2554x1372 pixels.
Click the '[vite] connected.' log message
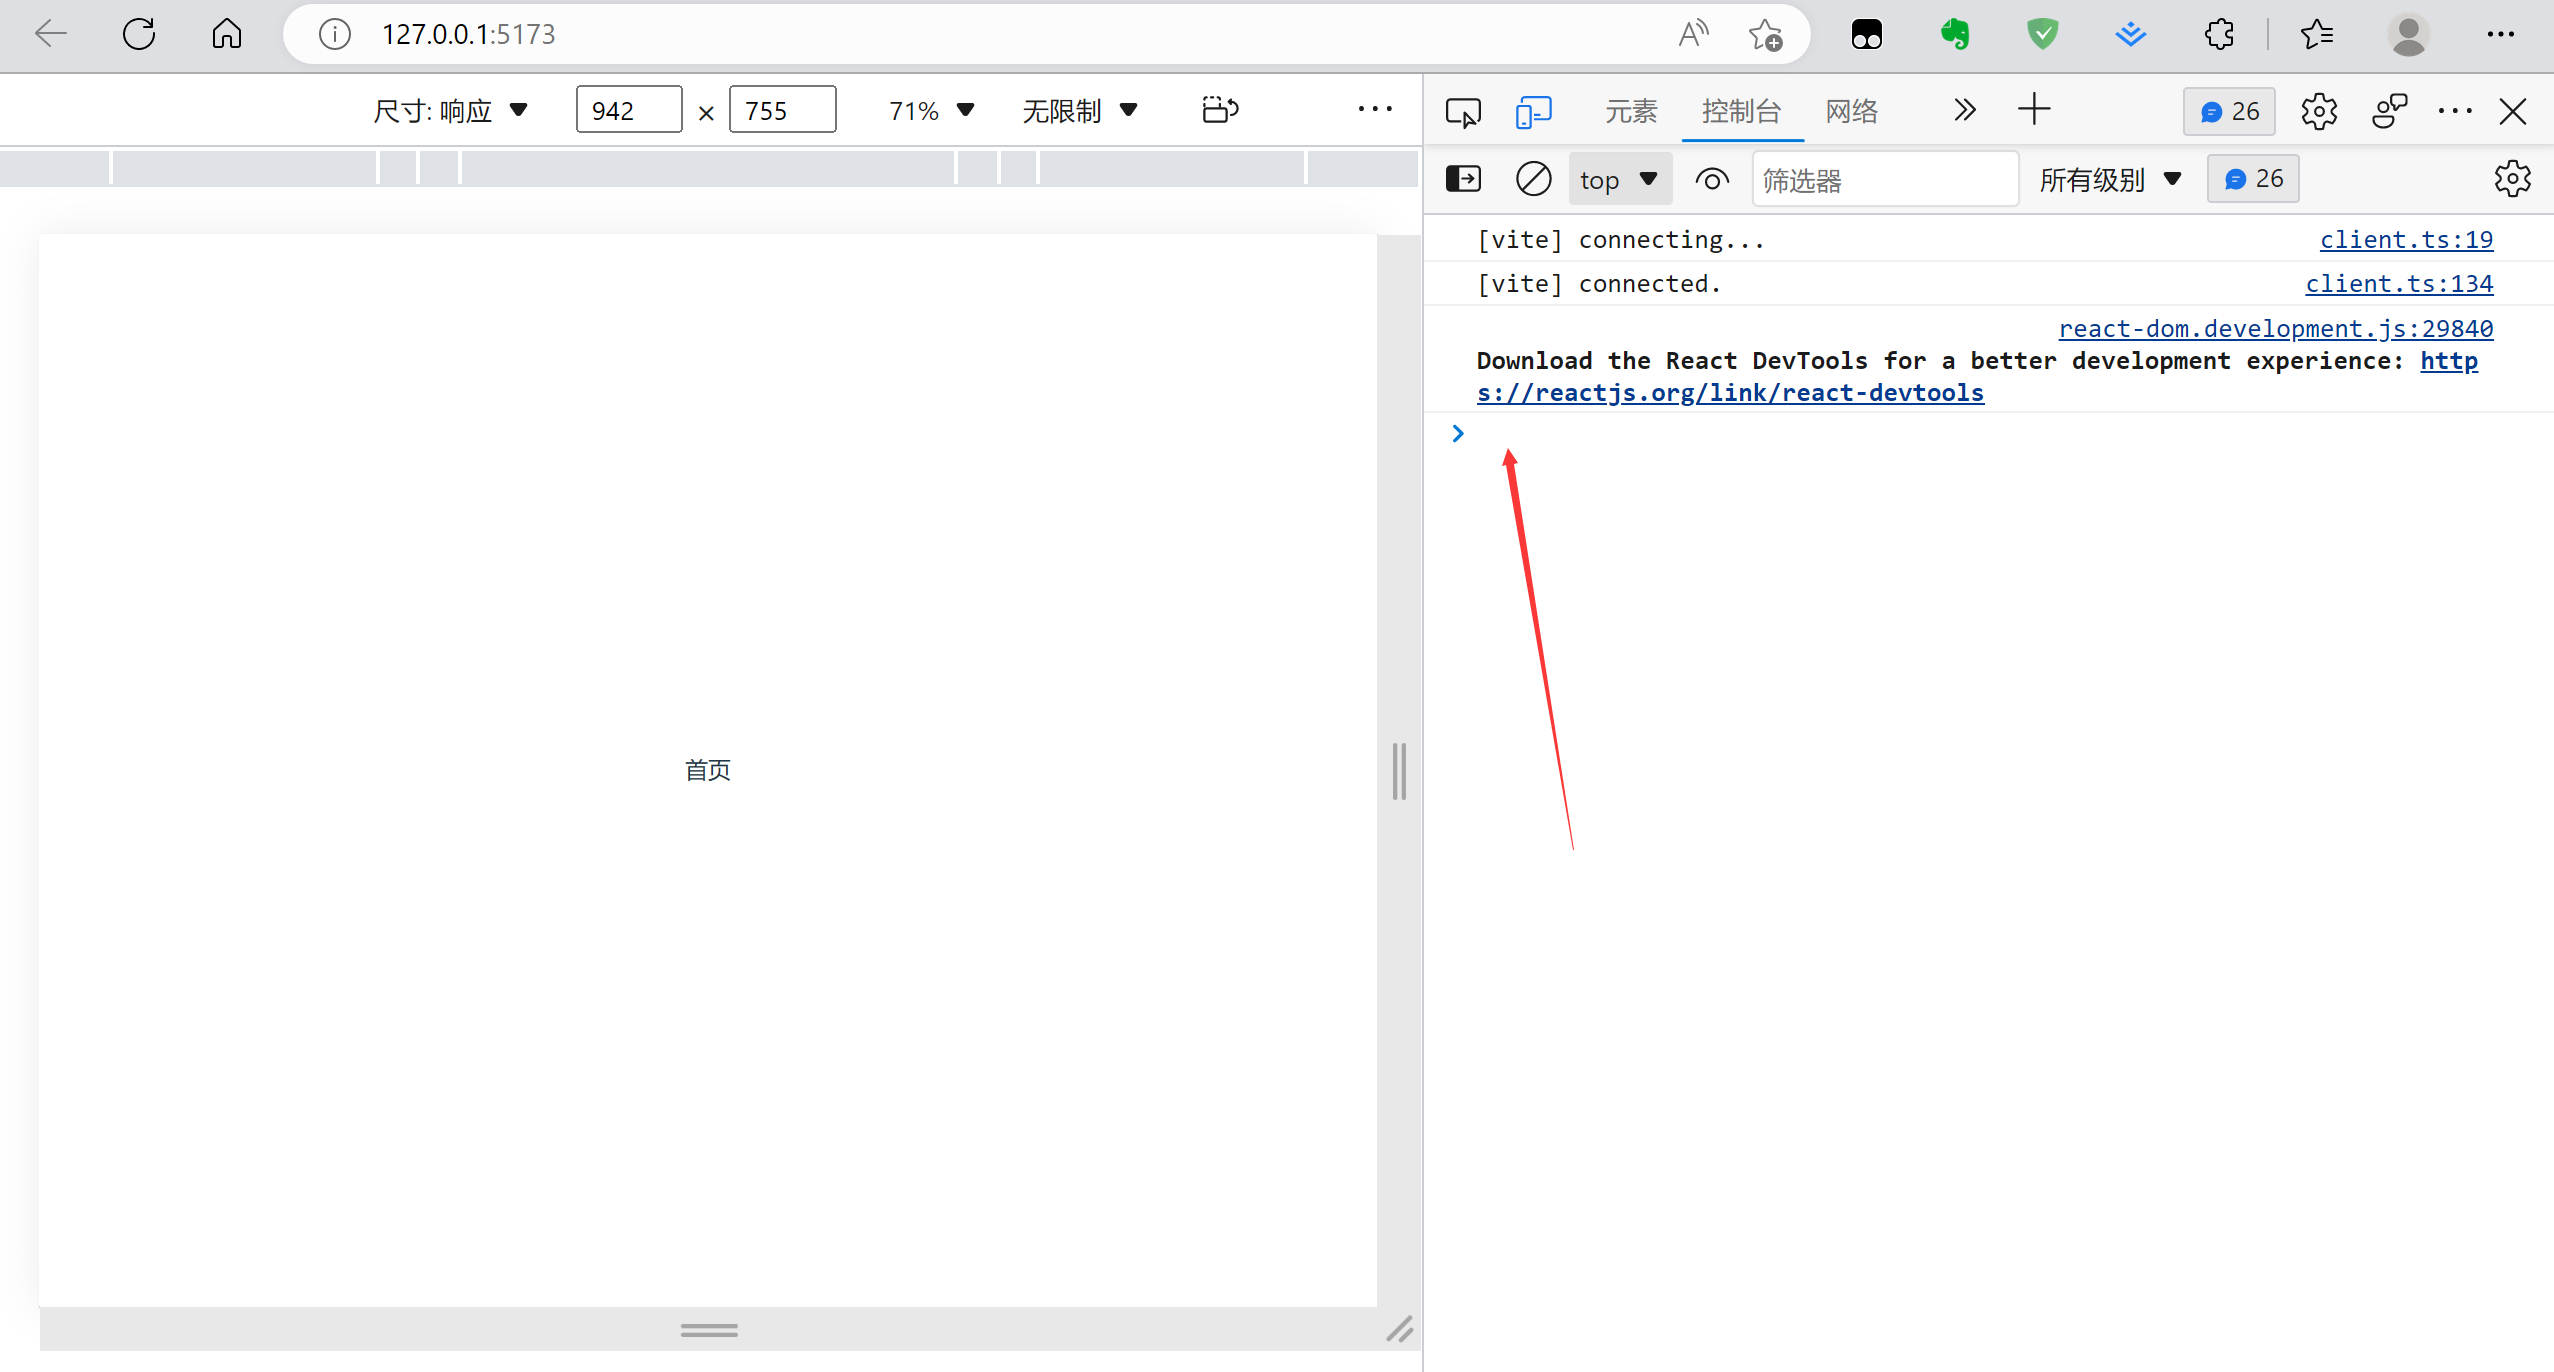[x=1599, y=284]
